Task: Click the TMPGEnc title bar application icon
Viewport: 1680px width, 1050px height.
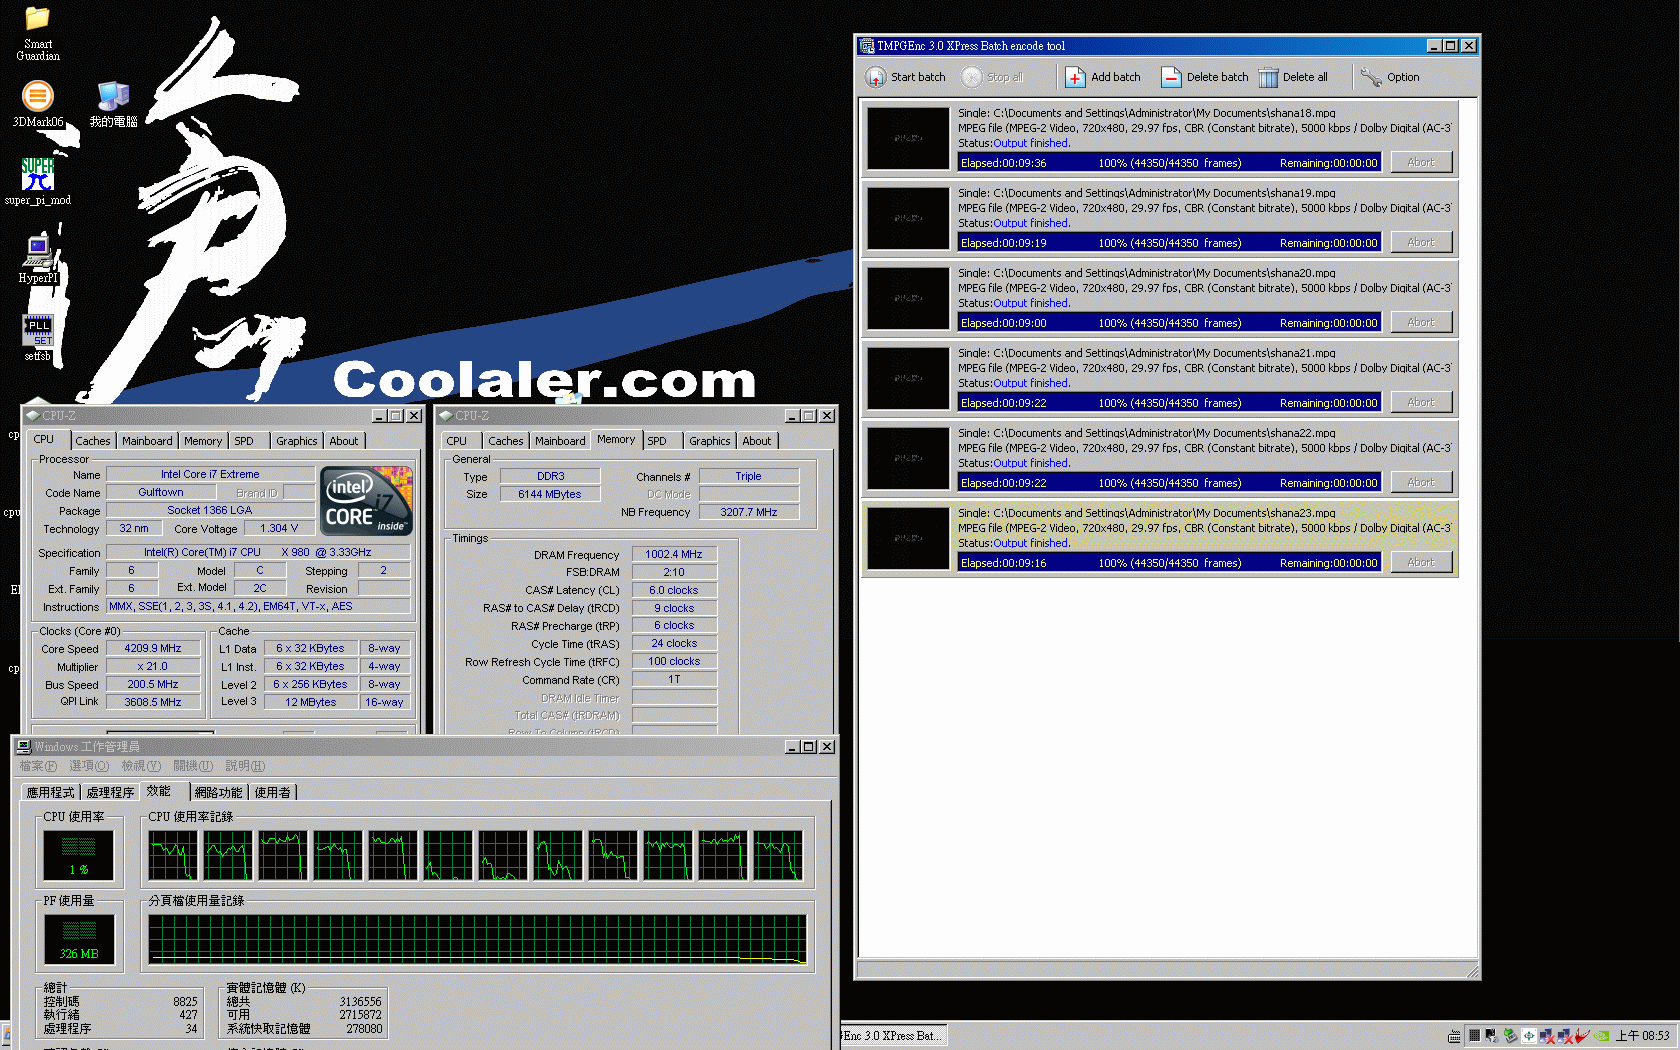Action: pyautogui.click(x=867, y=45)
